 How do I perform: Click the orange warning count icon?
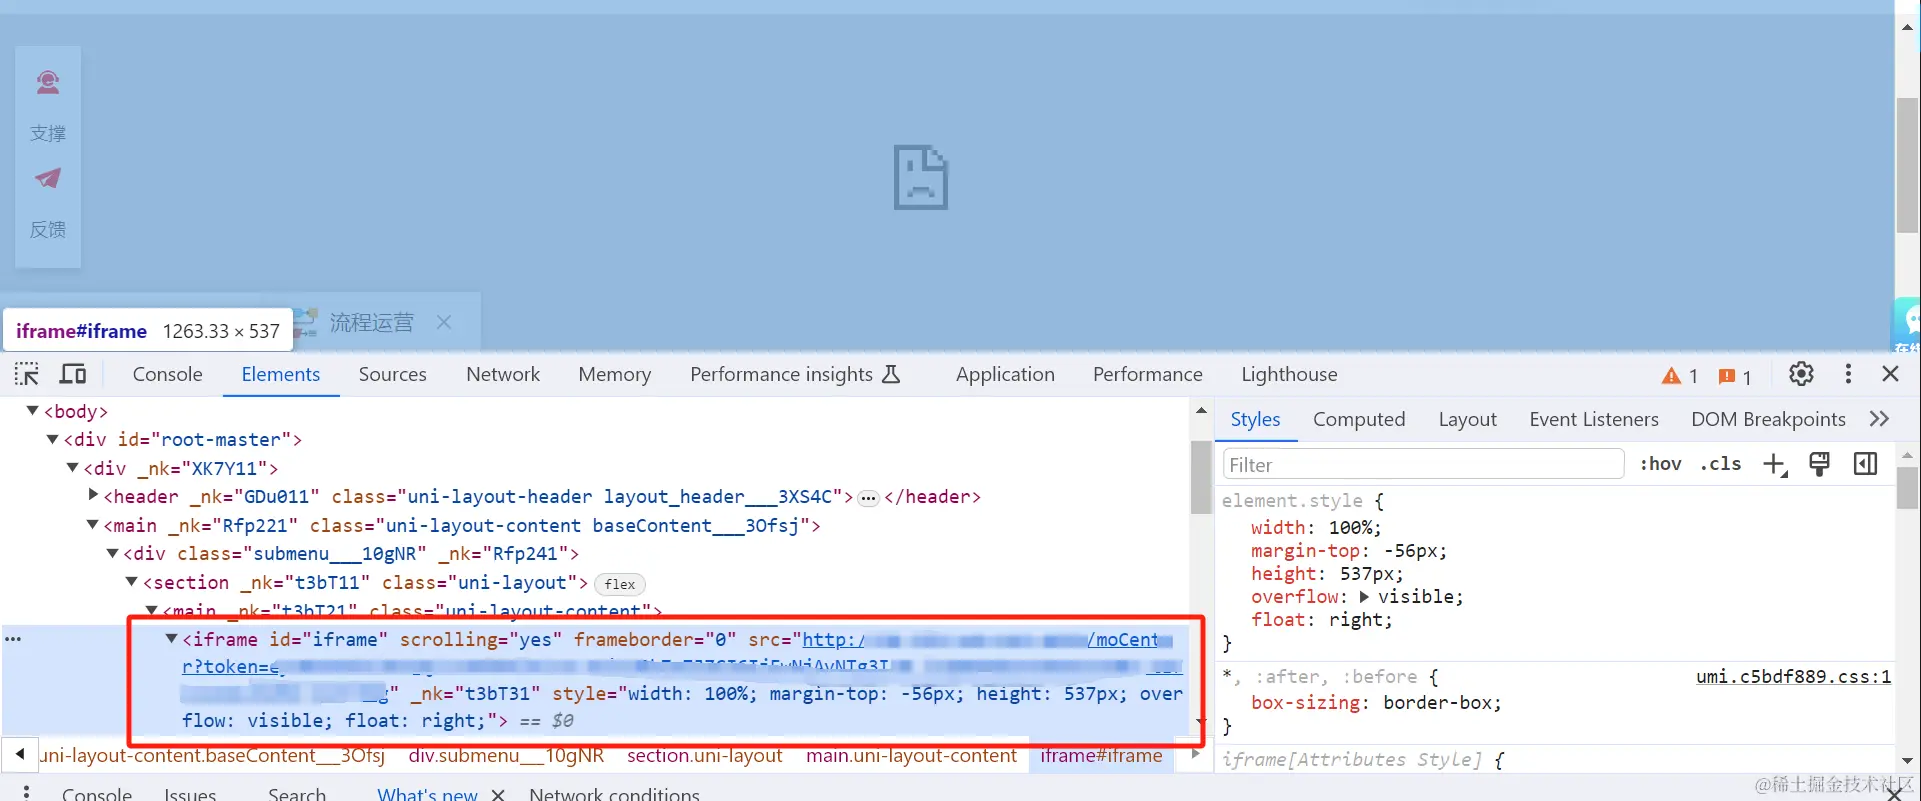click(1680, 376)
